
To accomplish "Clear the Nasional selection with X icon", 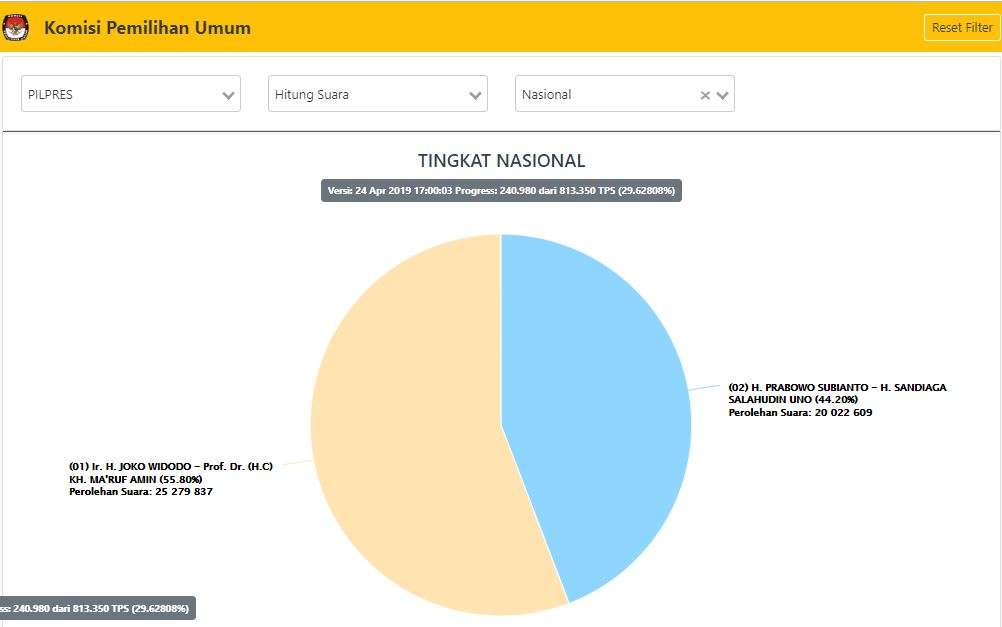I will 705,95.
